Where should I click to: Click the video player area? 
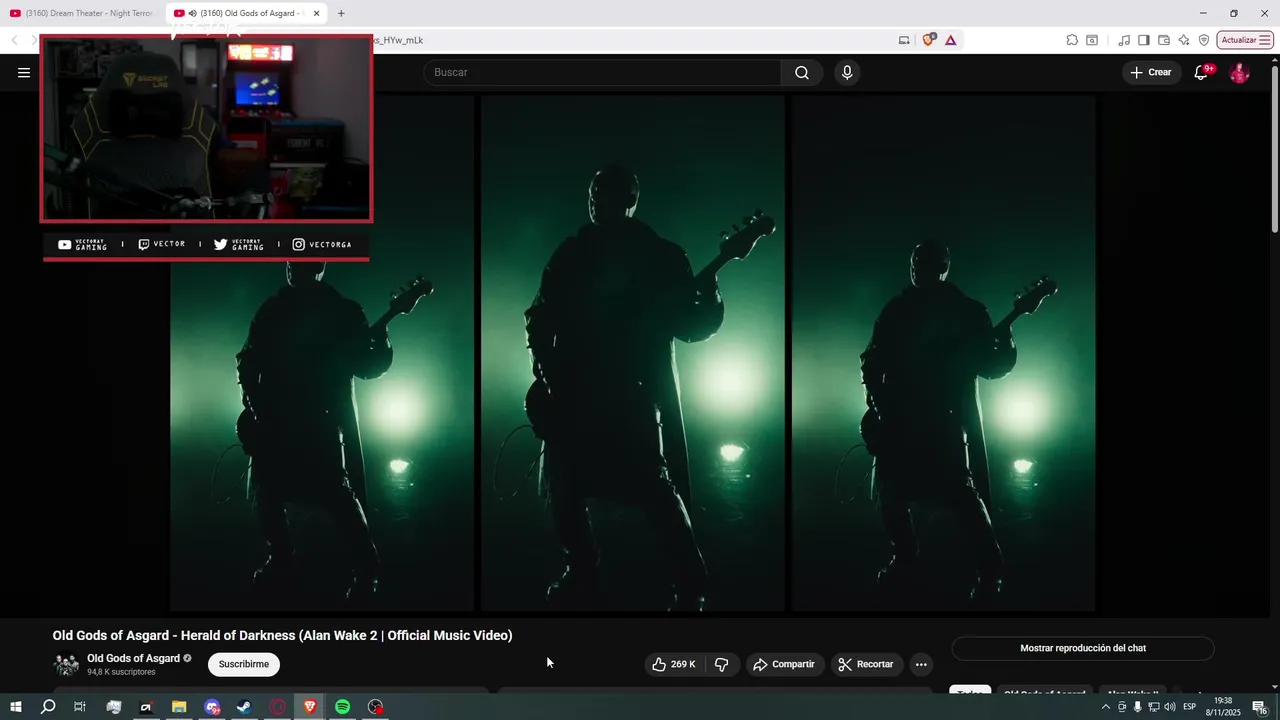(x=633, y=353)
